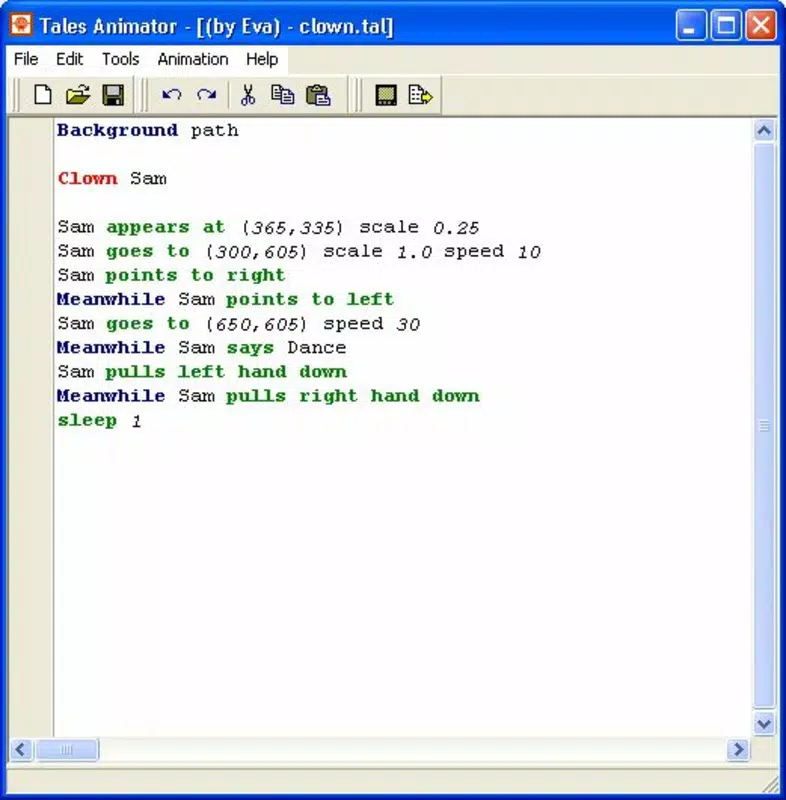This screenshot has height=800, width=786.
Task: Click 'points to right' text
Action: (195, 276)
